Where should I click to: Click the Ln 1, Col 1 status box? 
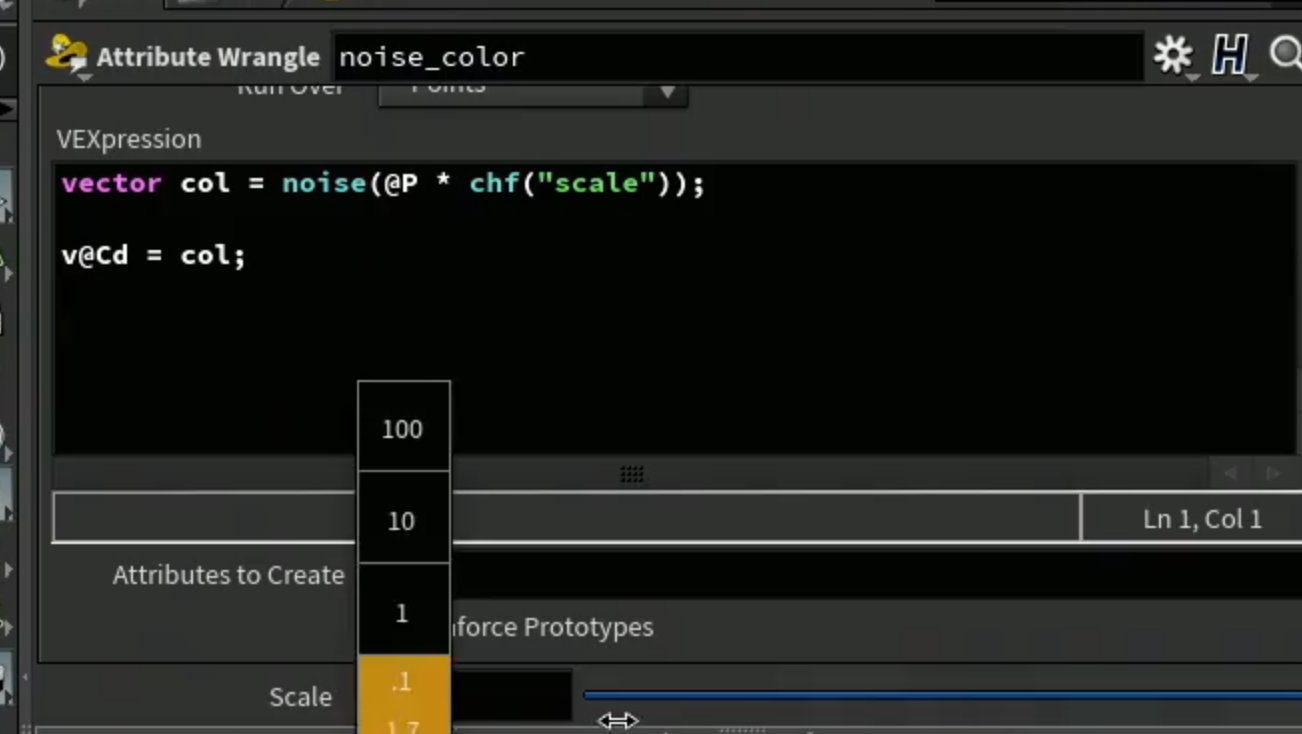pyautogui.click(x=1191, y=518)
